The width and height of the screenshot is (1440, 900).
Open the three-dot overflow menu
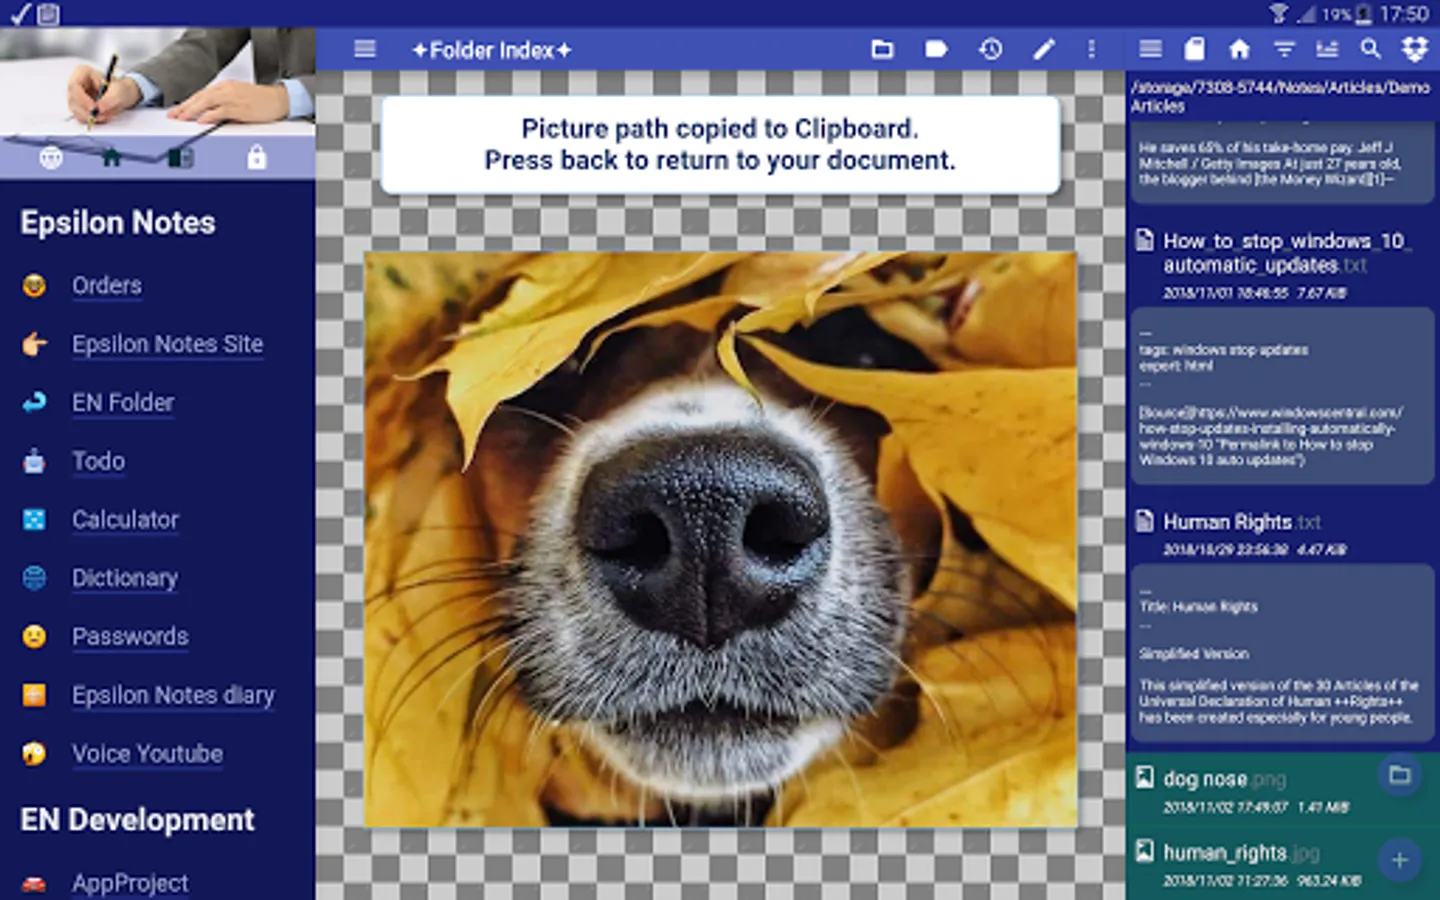1091,49
